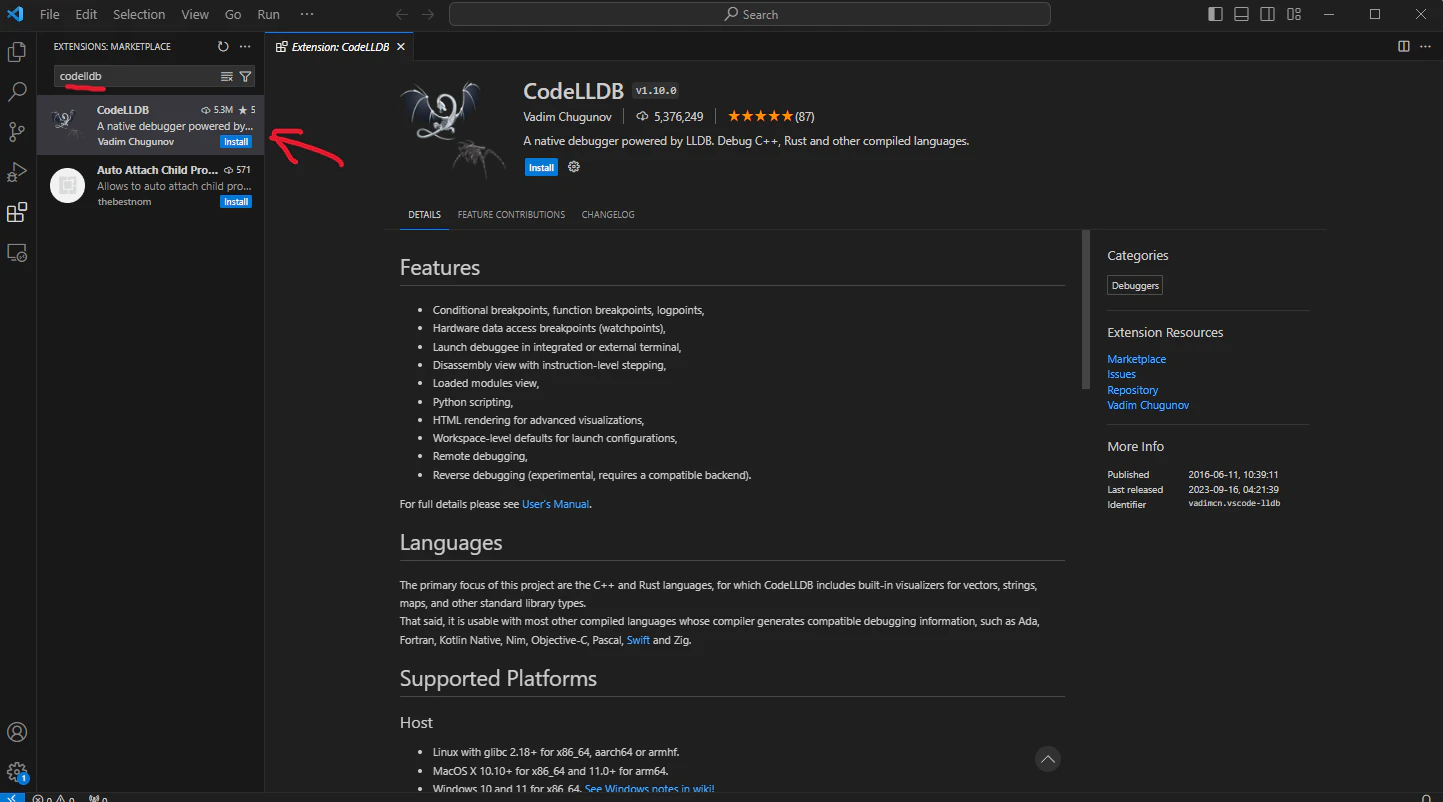Install Auto Attach Child Processes extension
Screen dimensions: 1443x802
[x=236, y=202]
